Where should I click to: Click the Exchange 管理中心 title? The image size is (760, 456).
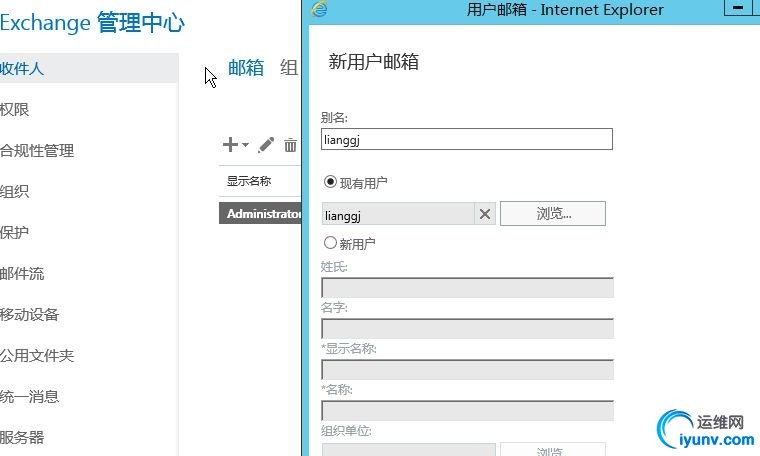(x=92, y=22)
